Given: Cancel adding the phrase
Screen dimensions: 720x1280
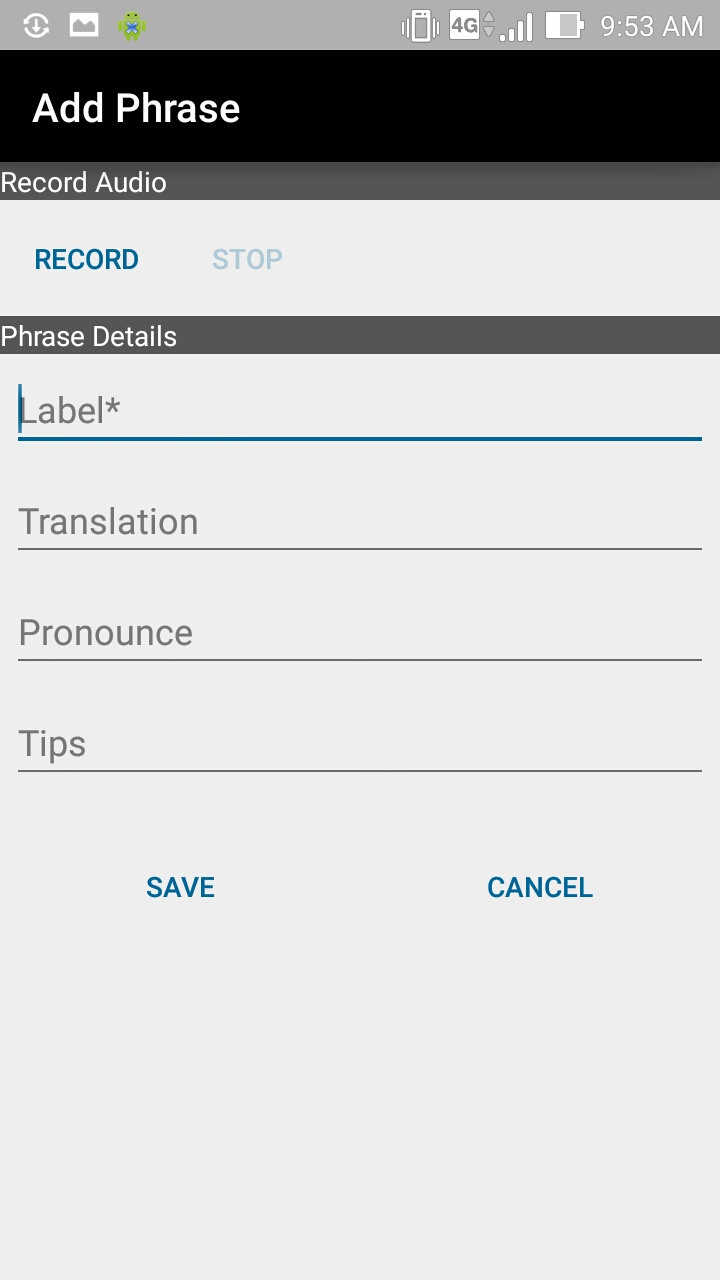Looking at the screenshot, I should tap(540, 887).
